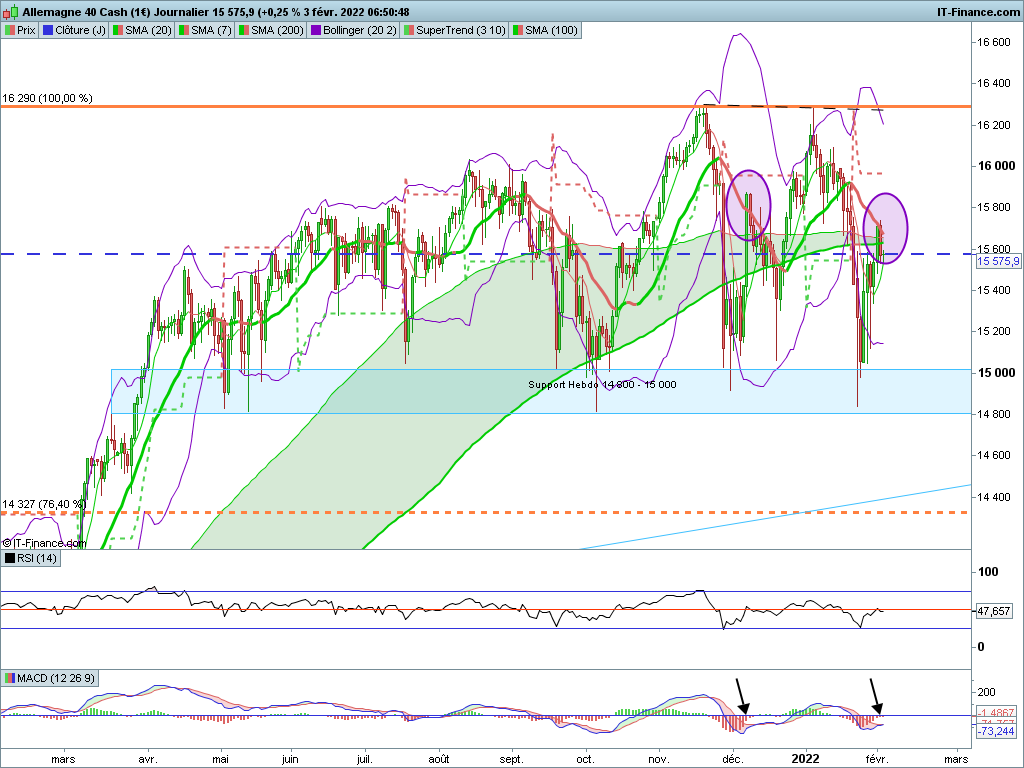Click the '2022' year marker on the time axis

pyautogui.click(x=805, y=759)
